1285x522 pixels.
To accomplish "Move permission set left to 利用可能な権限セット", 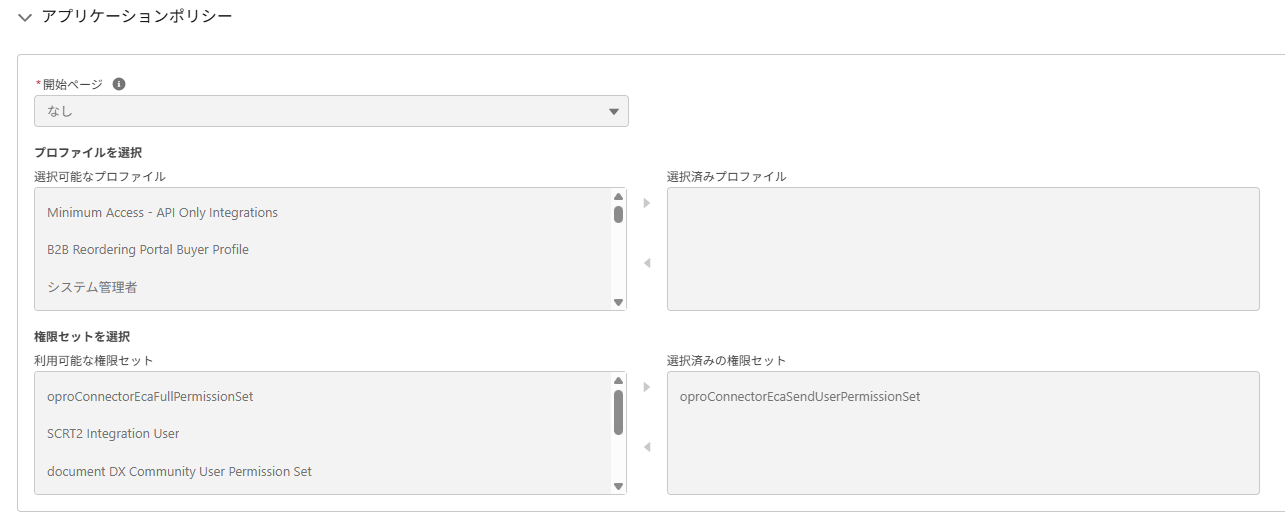I will (x=646, y=447).
